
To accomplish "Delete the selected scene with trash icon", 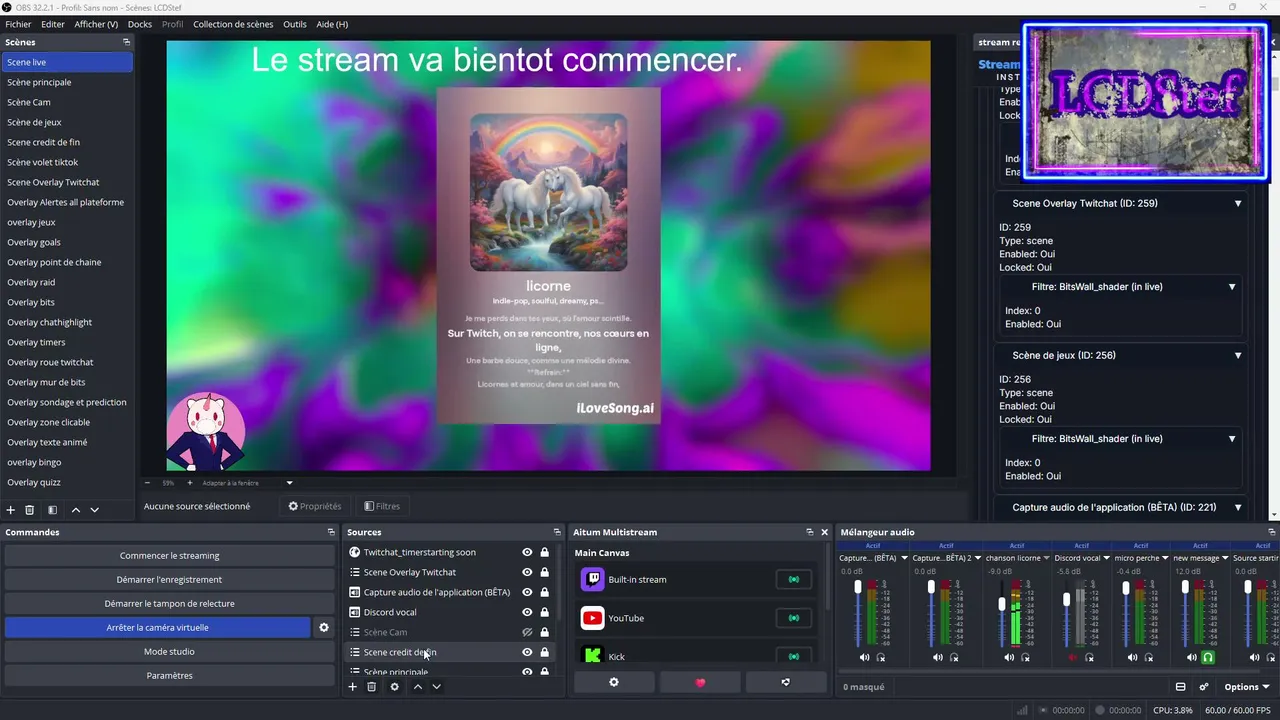I will [30, 510].
